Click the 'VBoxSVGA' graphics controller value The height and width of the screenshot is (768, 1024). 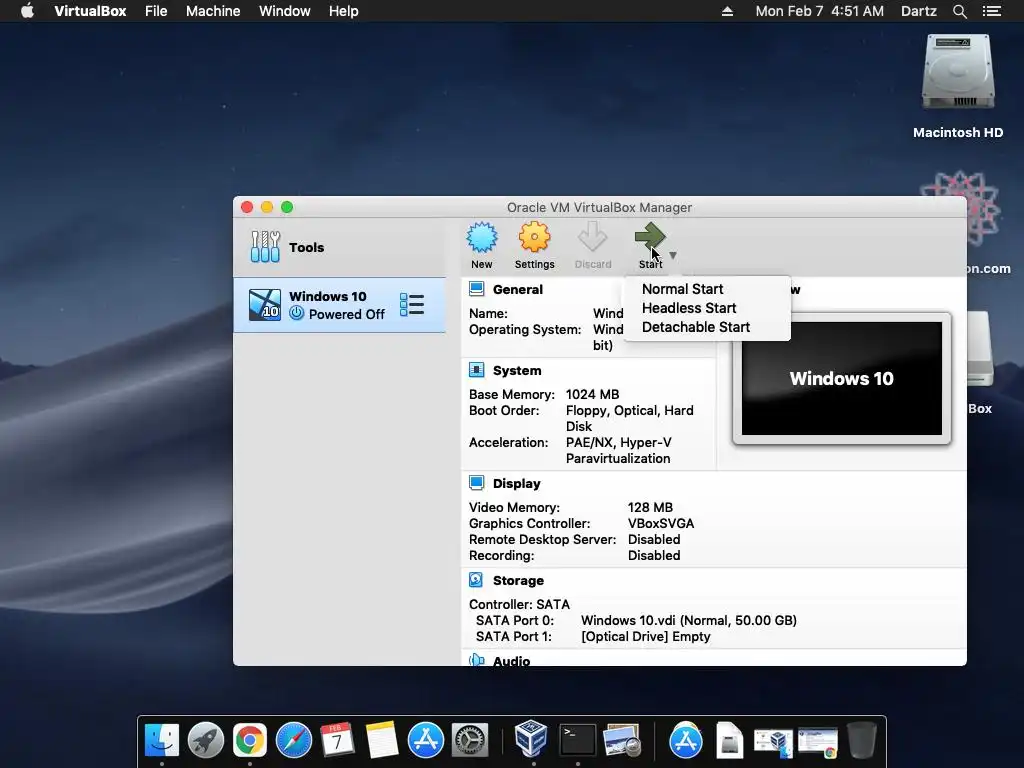[661, 523]
